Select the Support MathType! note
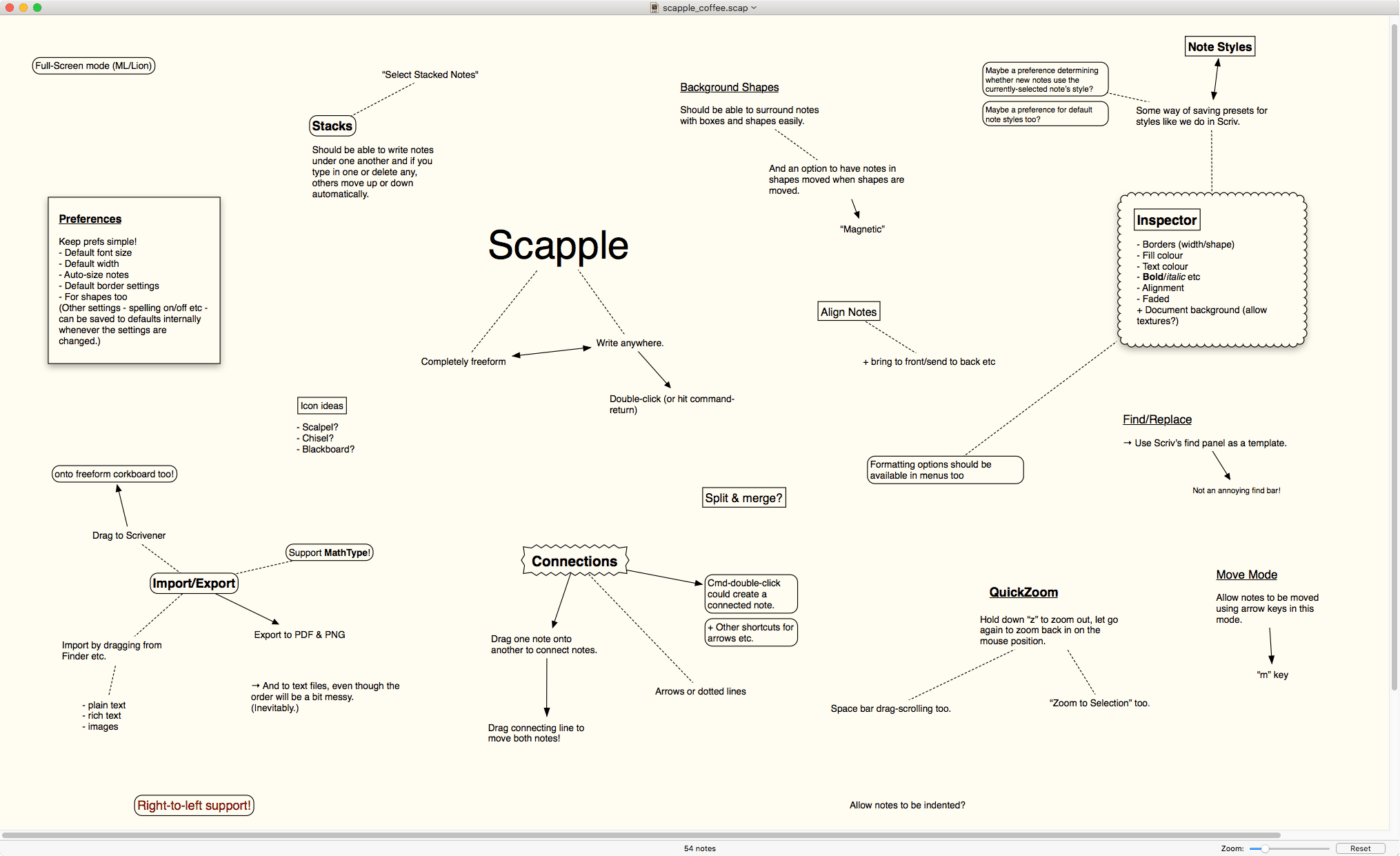This screenshot has height=856, width=1400. [329, 552]
